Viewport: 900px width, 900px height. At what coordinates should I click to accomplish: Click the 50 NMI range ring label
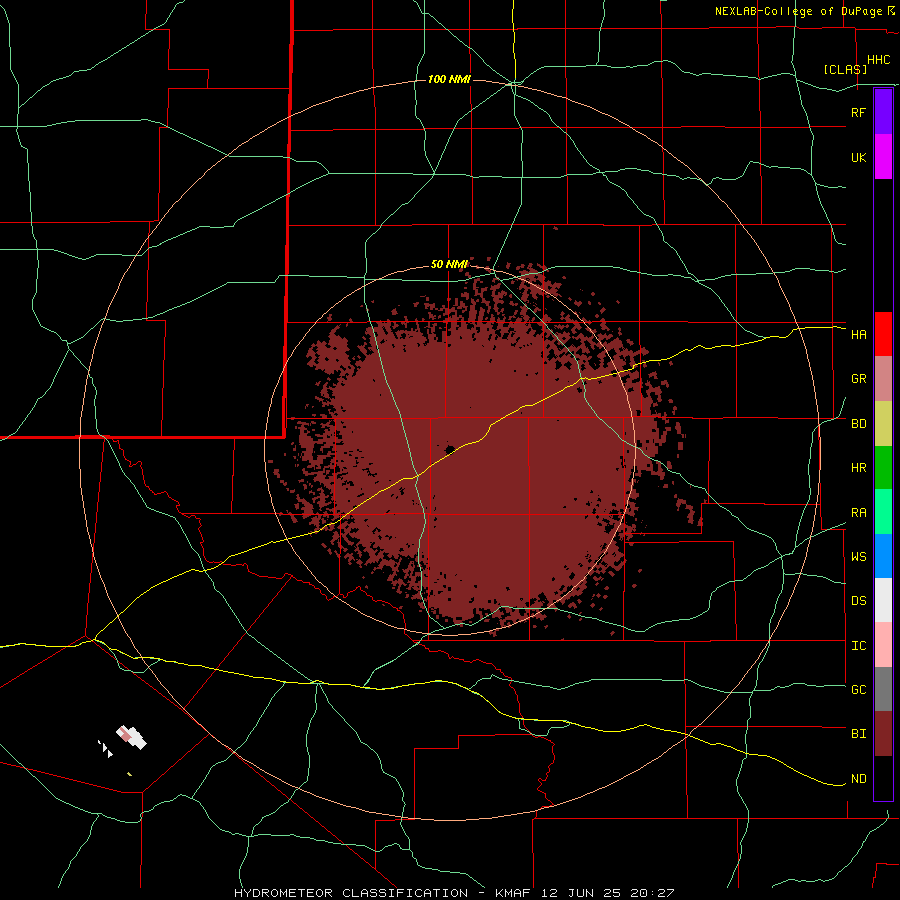click(449, 264)
